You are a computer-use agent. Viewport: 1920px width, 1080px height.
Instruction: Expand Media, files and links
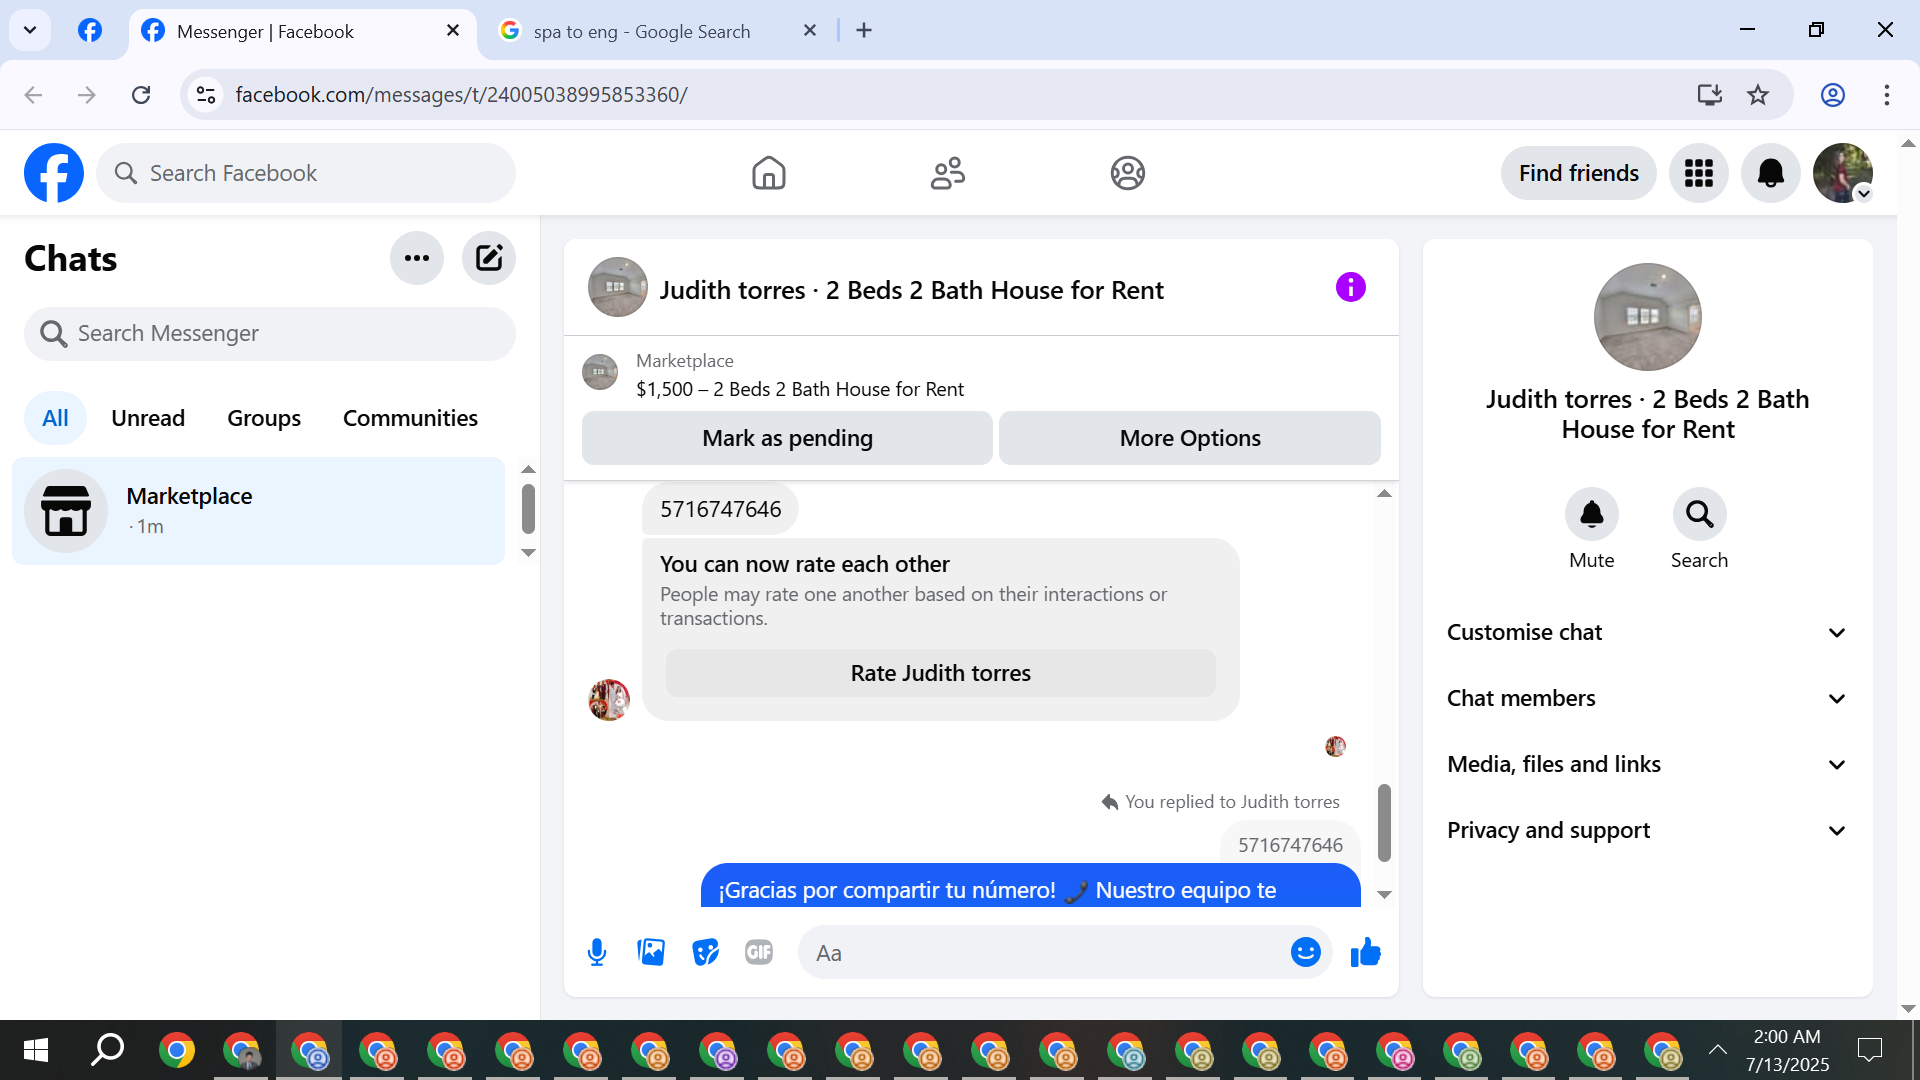[x=1647, y=764]
